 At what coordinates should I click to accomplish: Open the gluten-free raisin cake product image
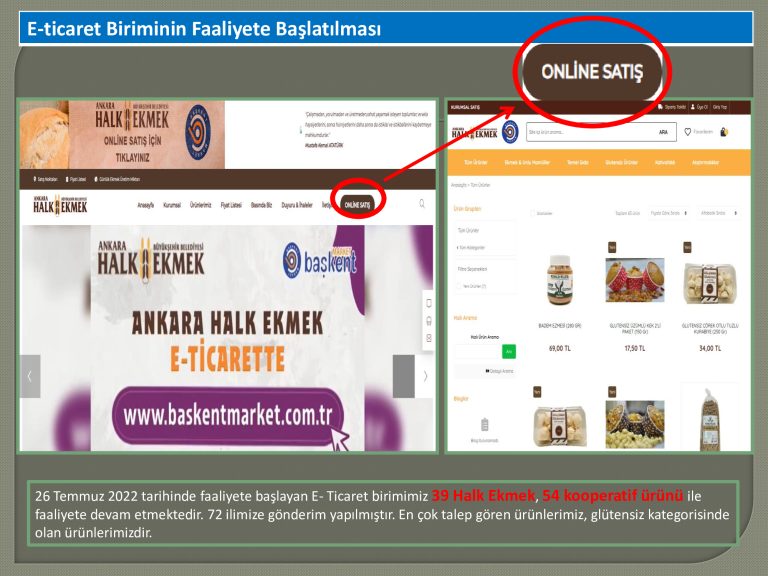[635, 280]
